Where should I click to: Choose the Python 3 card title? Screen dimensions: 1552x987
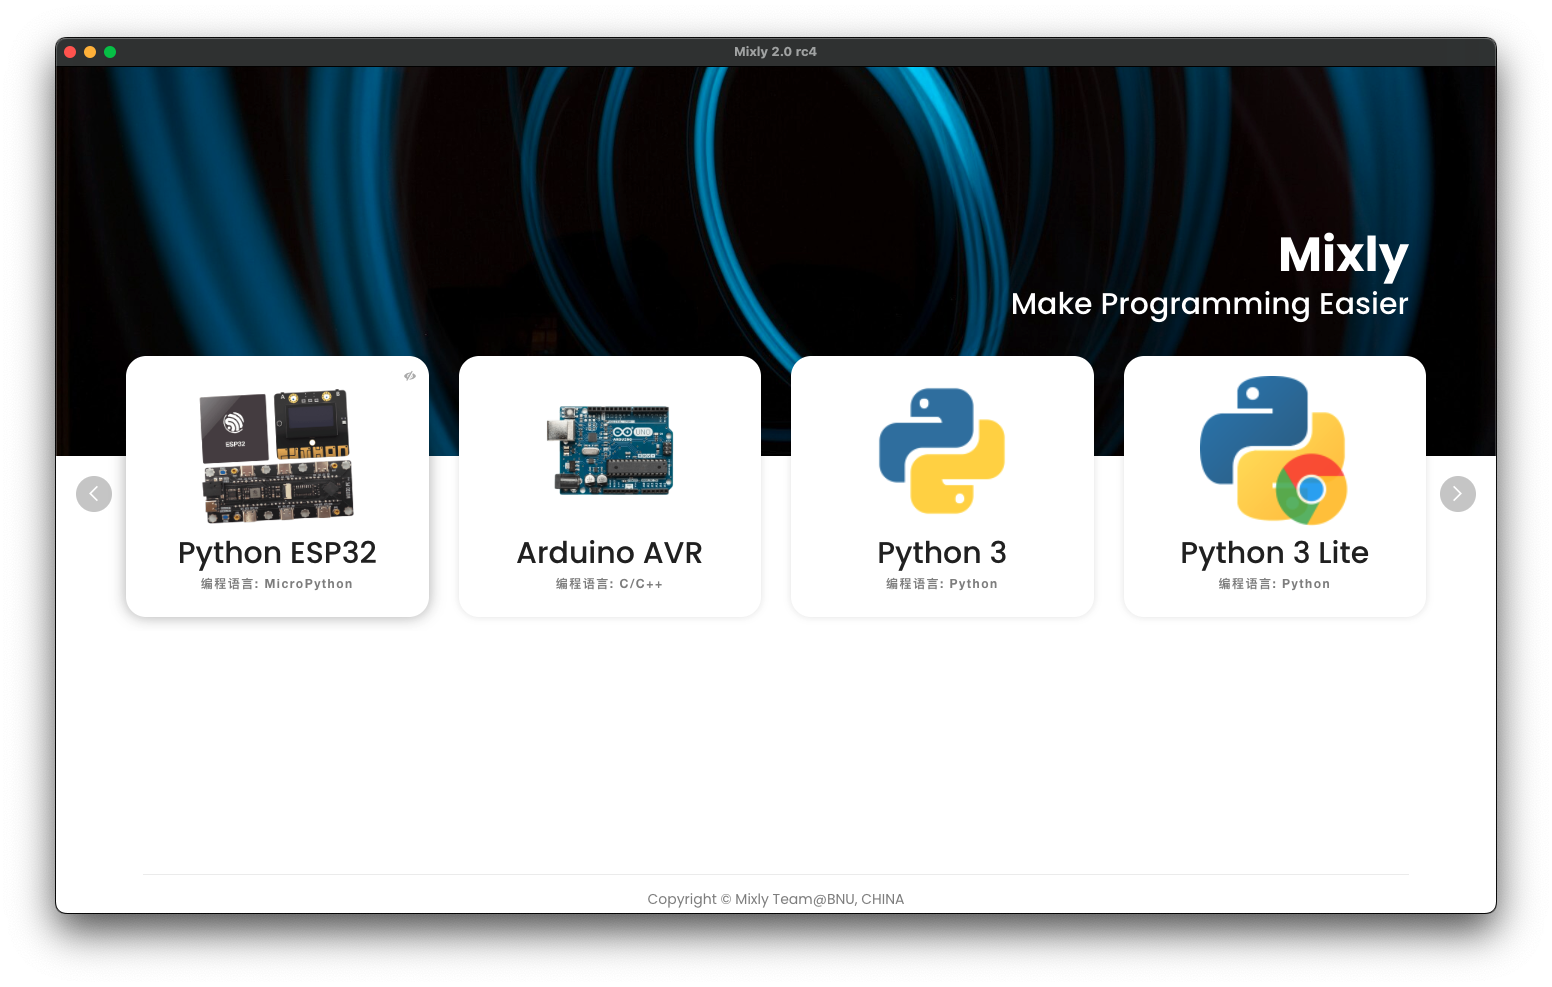[942, 553]
